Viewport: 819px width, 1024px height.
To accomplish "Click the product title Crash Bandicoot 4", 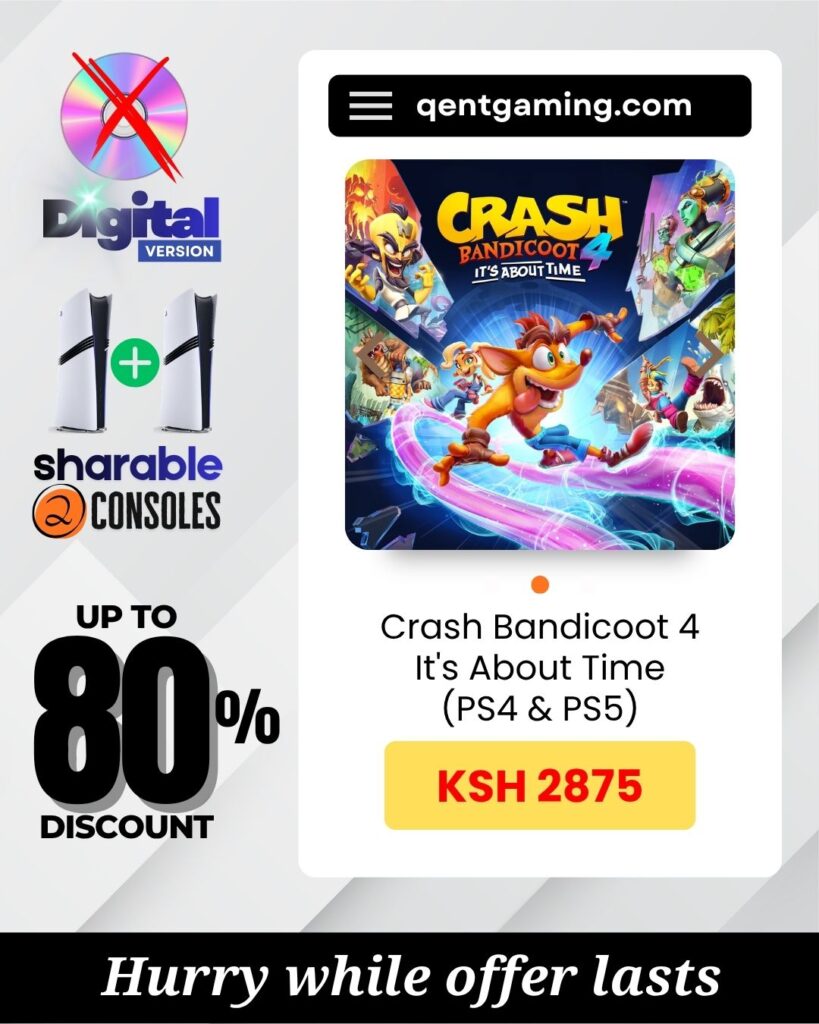I will tap(539, 627).
